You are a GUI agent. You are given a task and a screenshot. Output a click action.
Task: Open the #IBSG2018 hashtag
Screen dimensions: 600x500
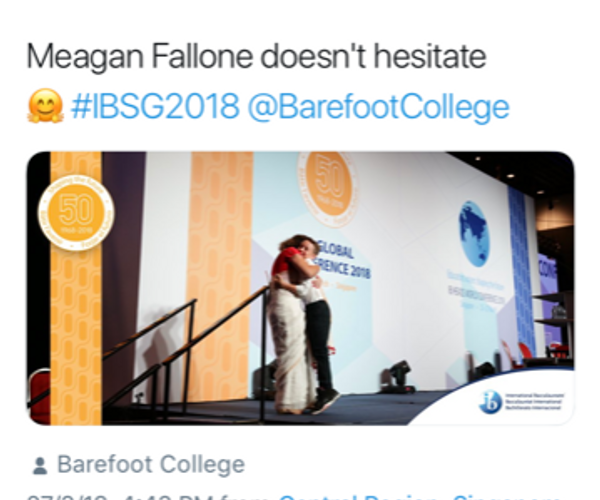(154, 107)
